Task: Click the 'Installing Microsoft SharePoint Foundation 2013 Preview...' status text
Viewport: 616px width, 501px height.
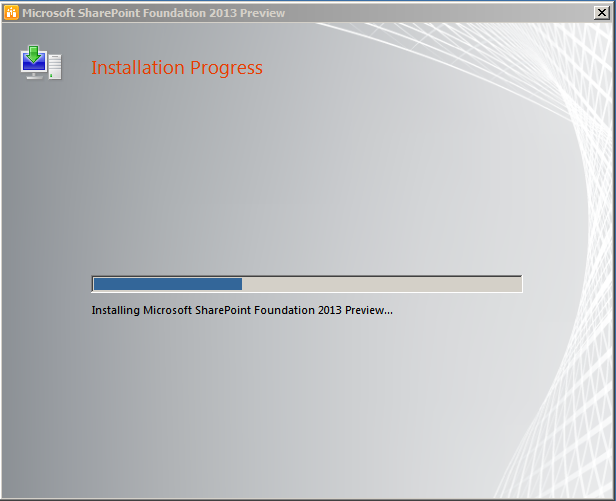Action: (242, 310)
